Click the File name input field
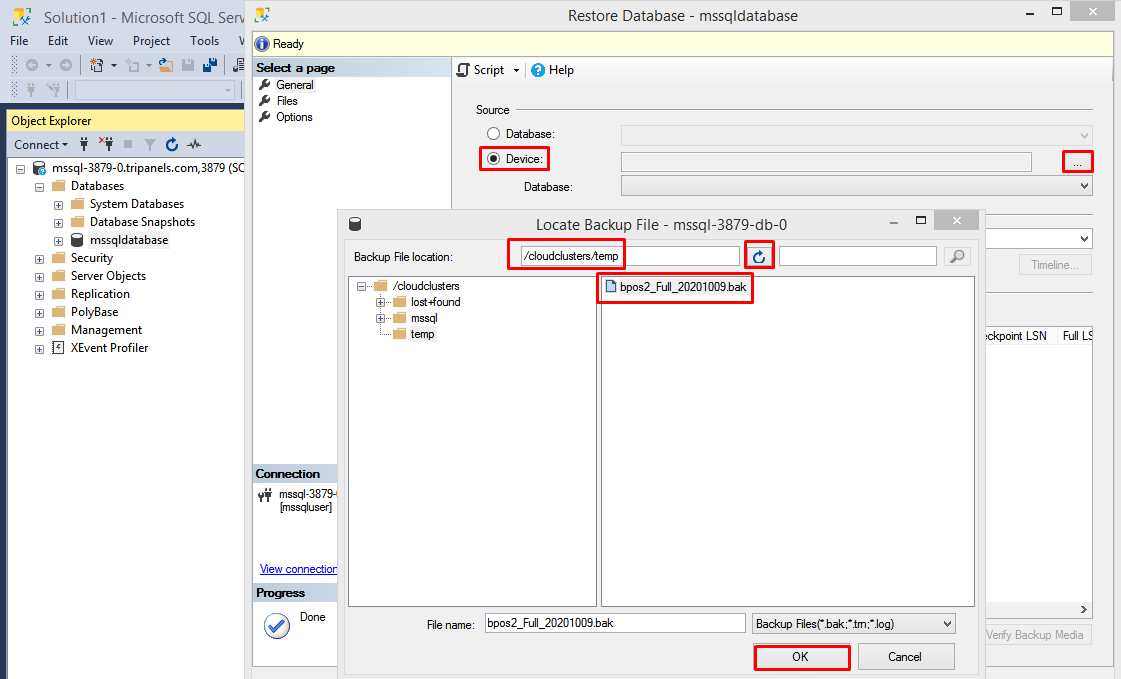 point(614,624)
